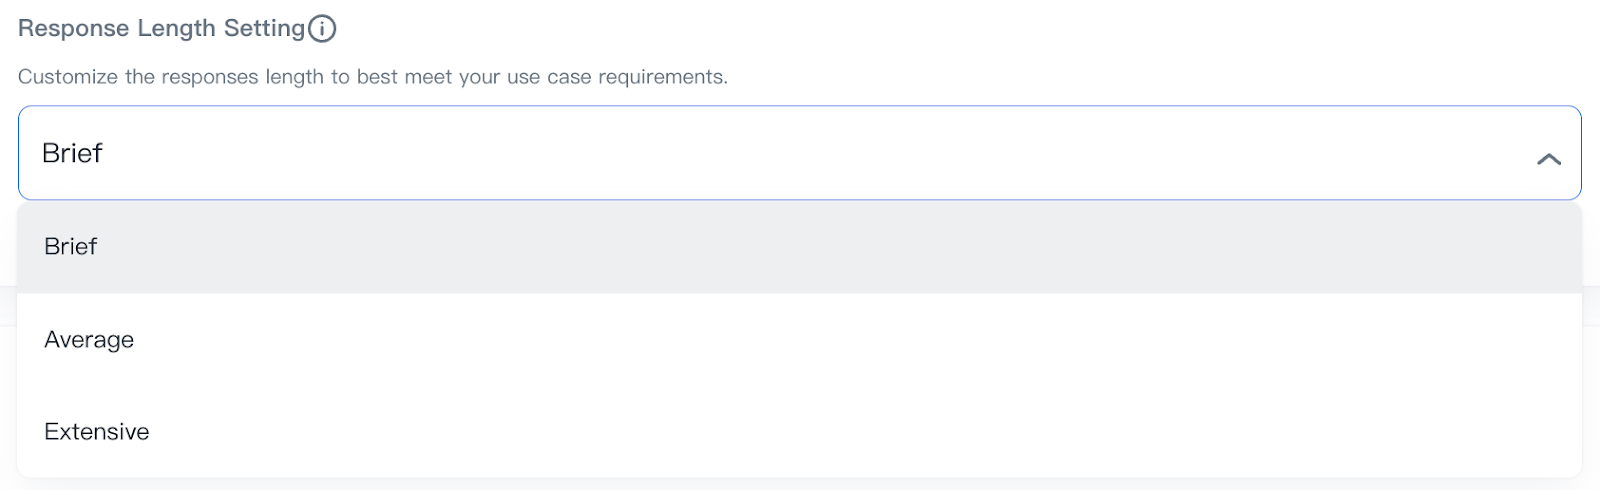
Task: Click the description text about customizing responses
Action: click(372, 77)
